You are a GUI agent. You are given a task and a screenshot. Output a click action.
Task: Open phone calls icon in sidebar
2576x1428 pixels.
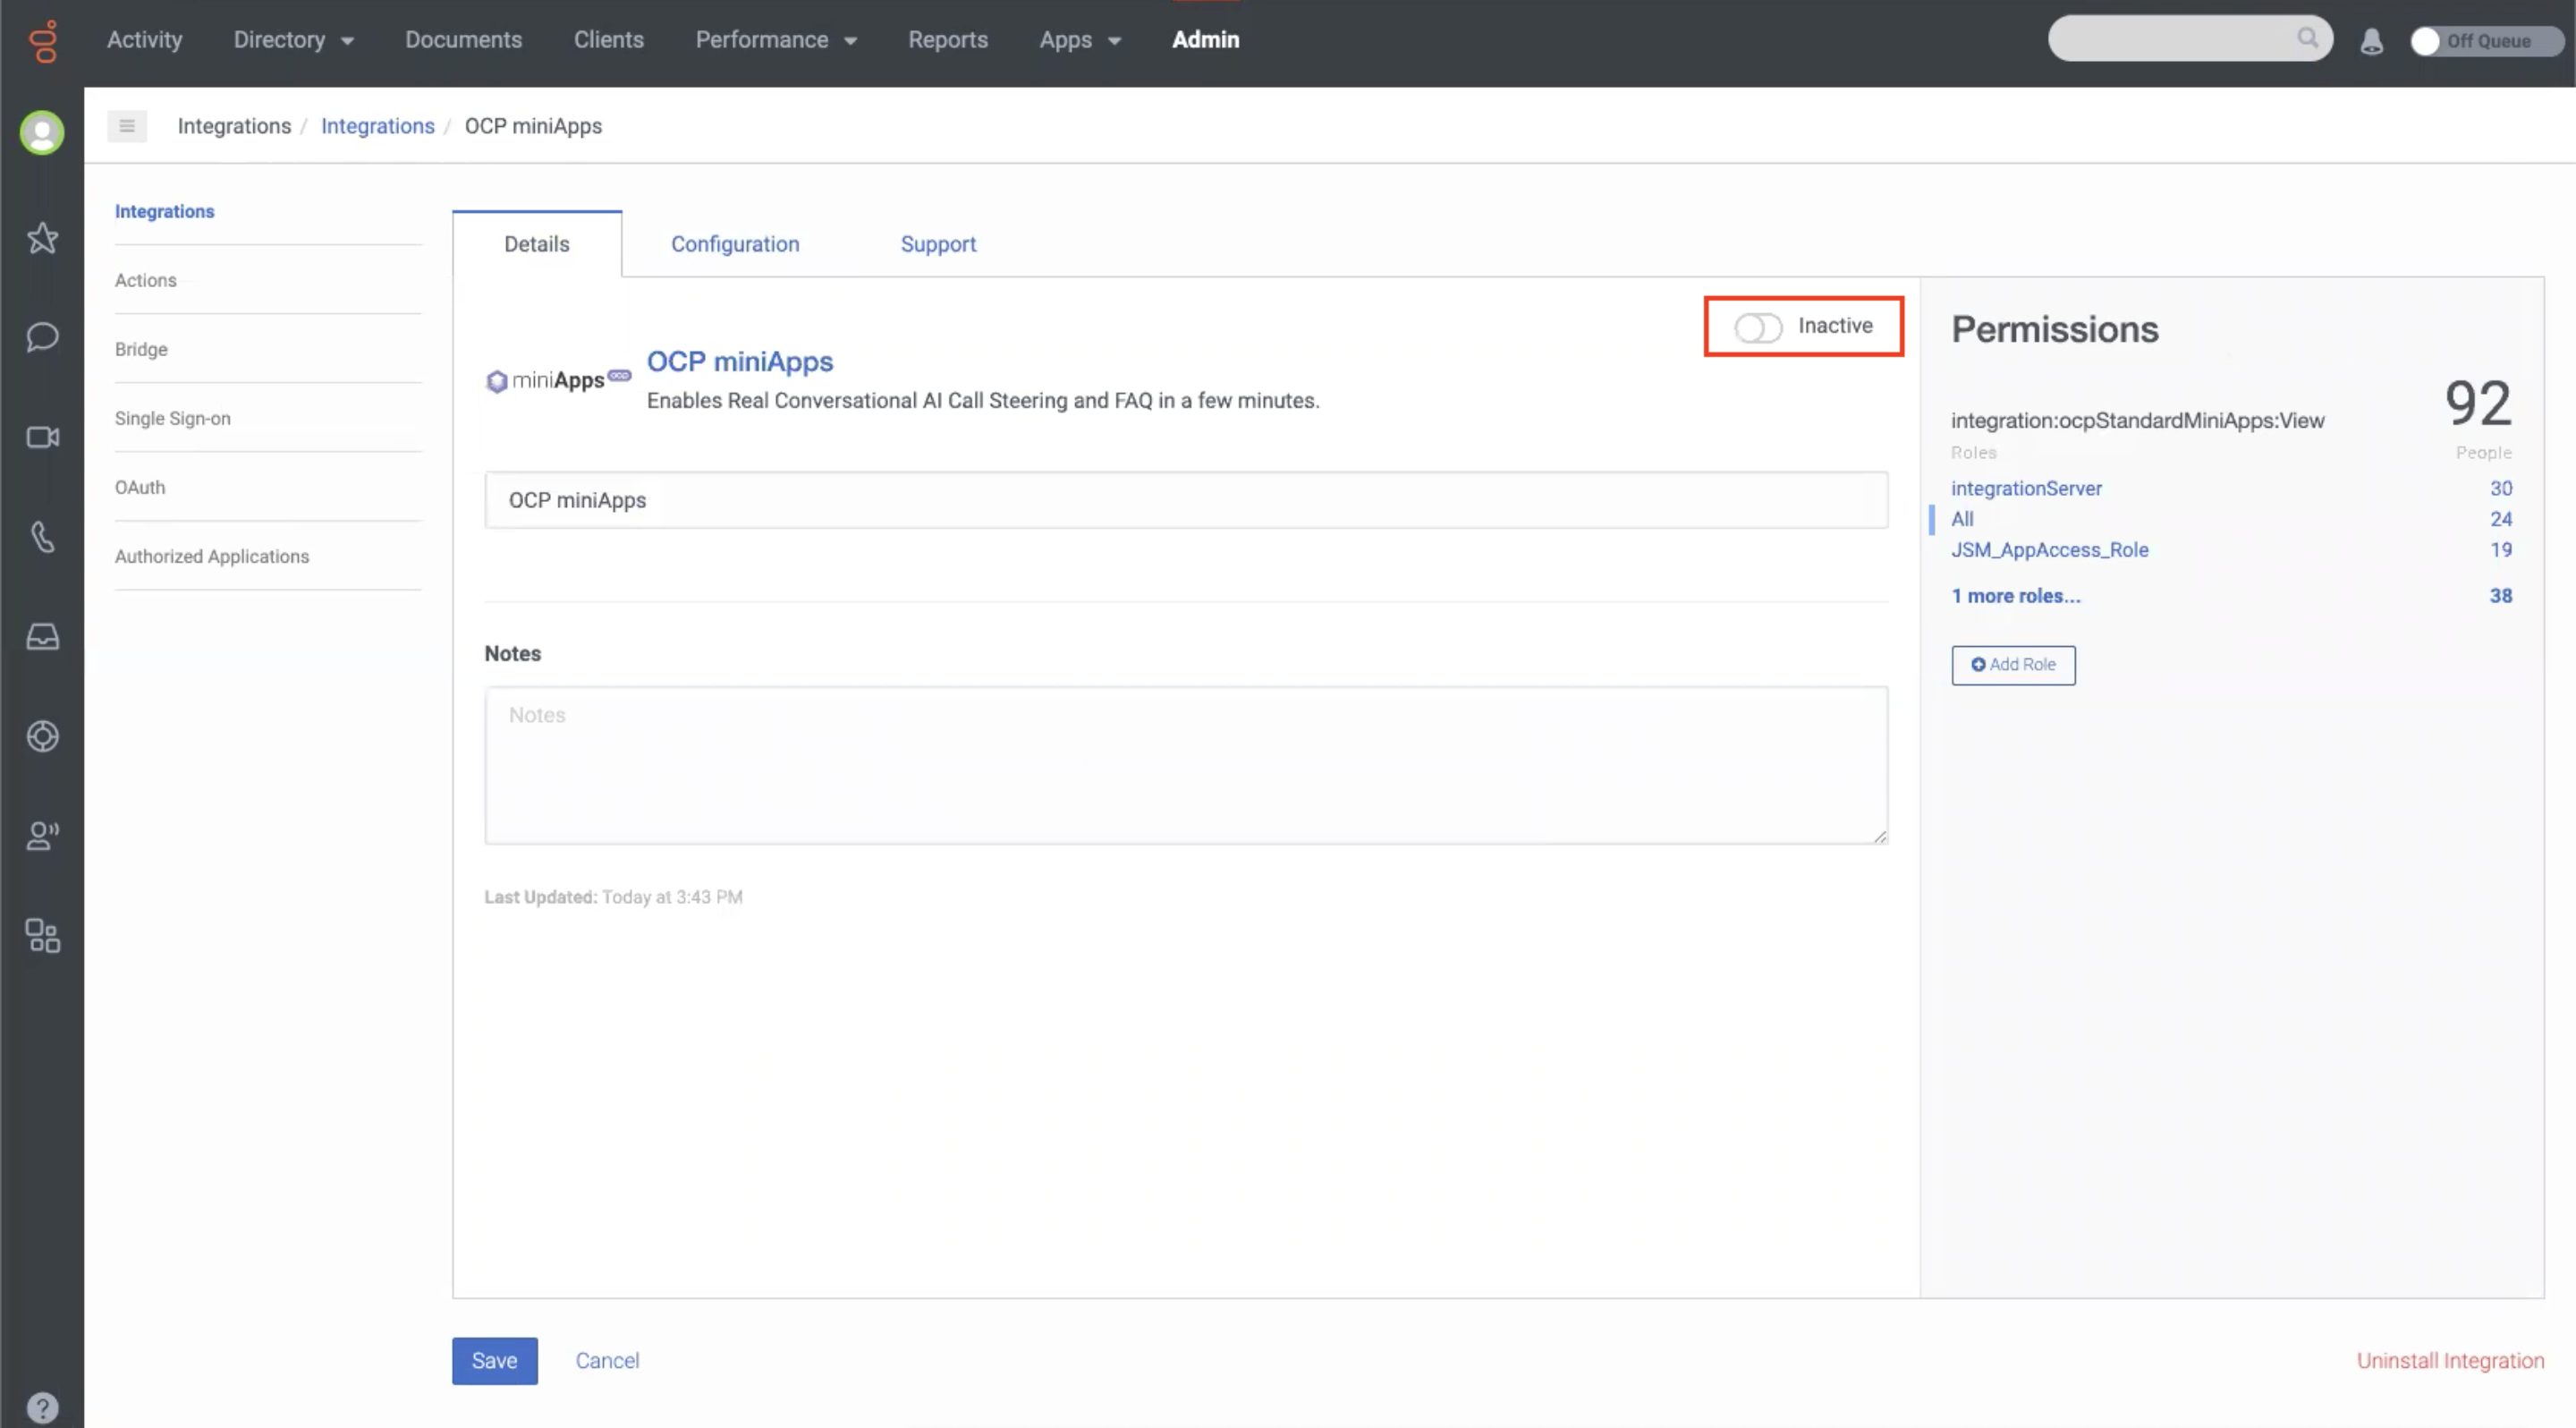pyautogui.click(x=42, y=537)
